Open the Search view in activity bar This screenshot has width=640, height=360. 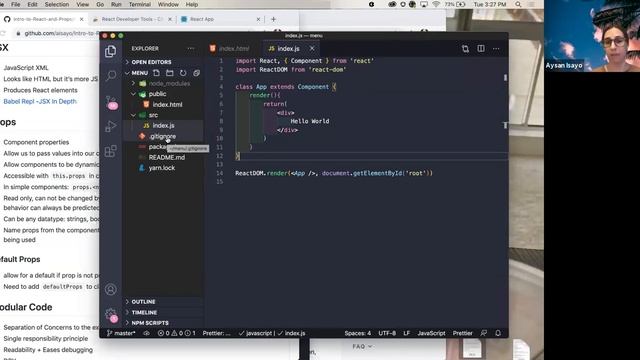coord(111,76)
